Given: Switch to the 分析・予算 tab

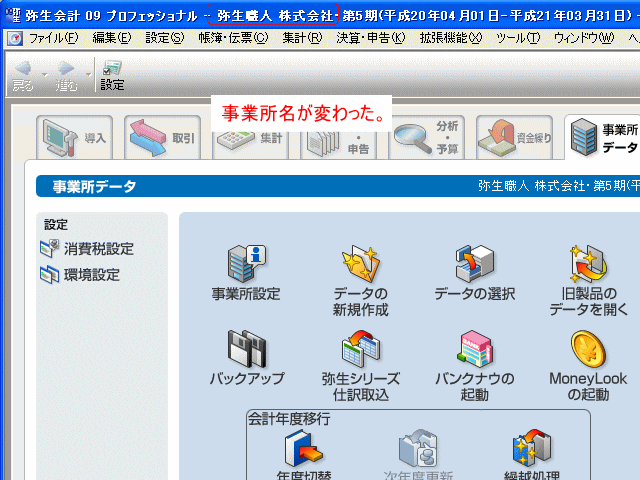Looking at the screenshot, I should click(427, 138).
